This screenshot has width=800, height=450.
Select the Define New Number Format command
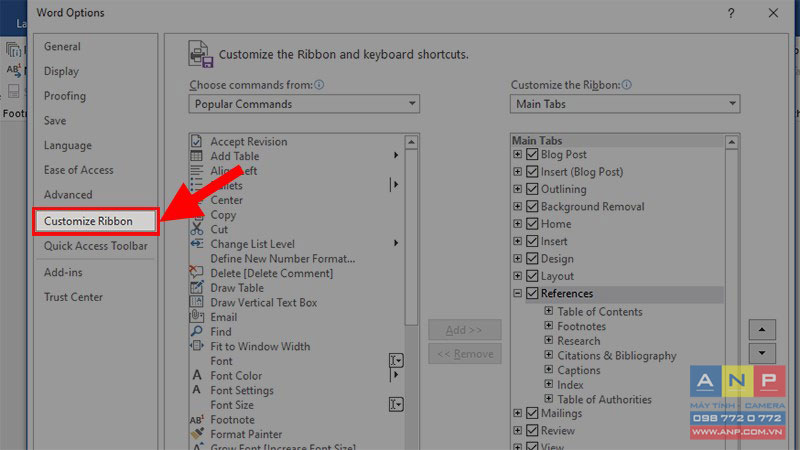pos(283,259)
